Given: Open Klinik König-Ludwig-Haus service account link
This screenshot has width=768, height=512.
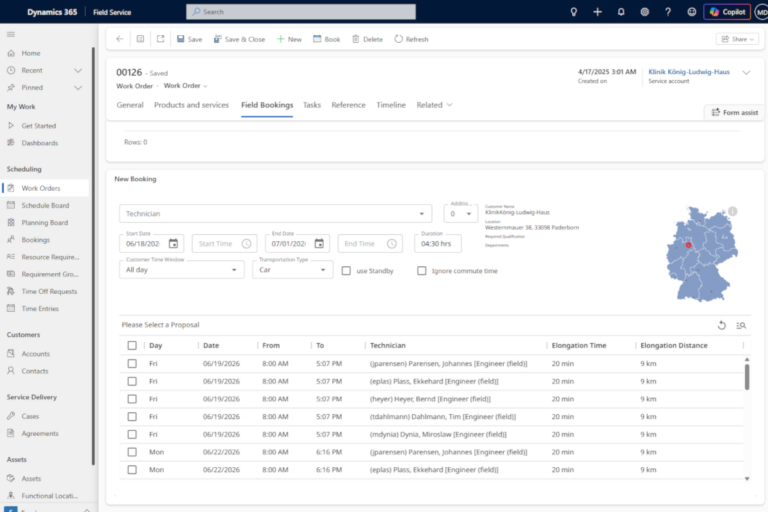Looking at the screenshot, I should pyautogui.click(x=689, y=72).
